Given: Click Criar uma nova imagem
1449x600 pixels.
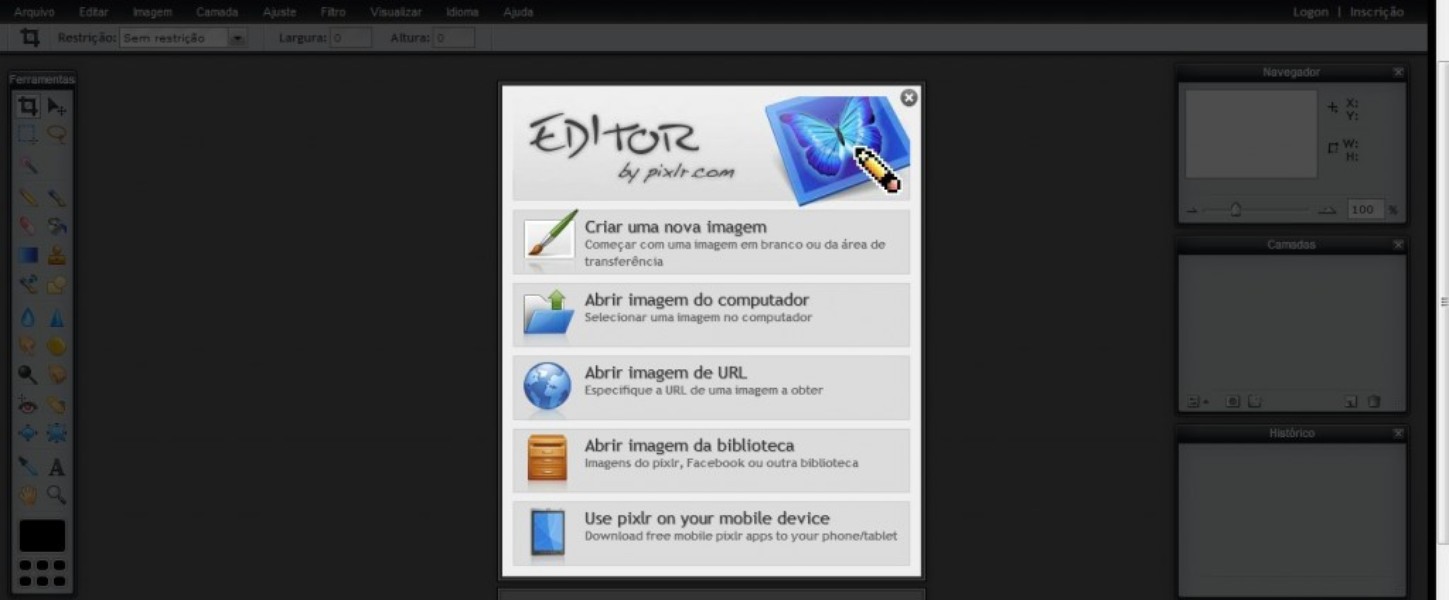Looking at the screenshot, I should pyautogui.click(x=711, y=242).
